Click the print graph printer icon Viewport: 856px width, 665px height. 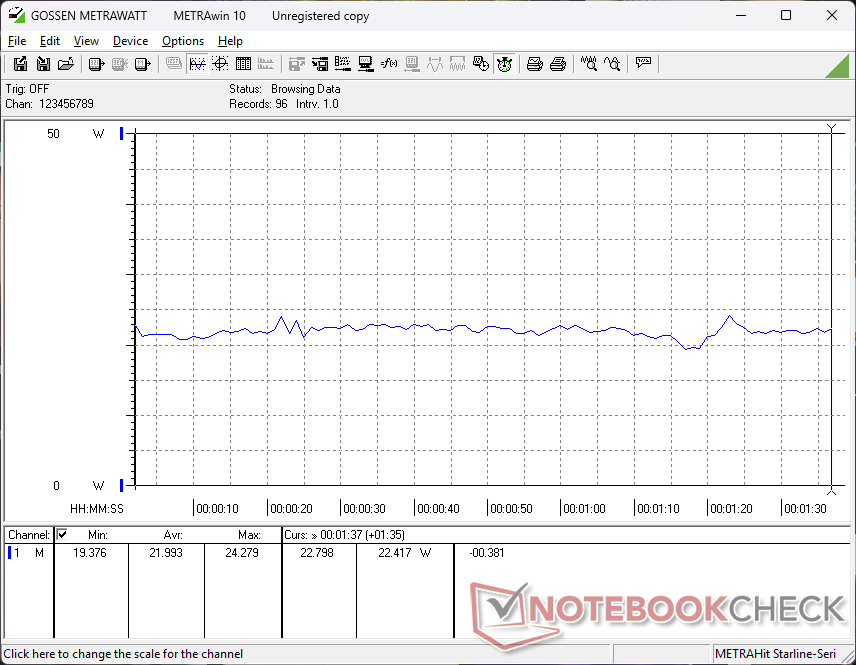534,64
